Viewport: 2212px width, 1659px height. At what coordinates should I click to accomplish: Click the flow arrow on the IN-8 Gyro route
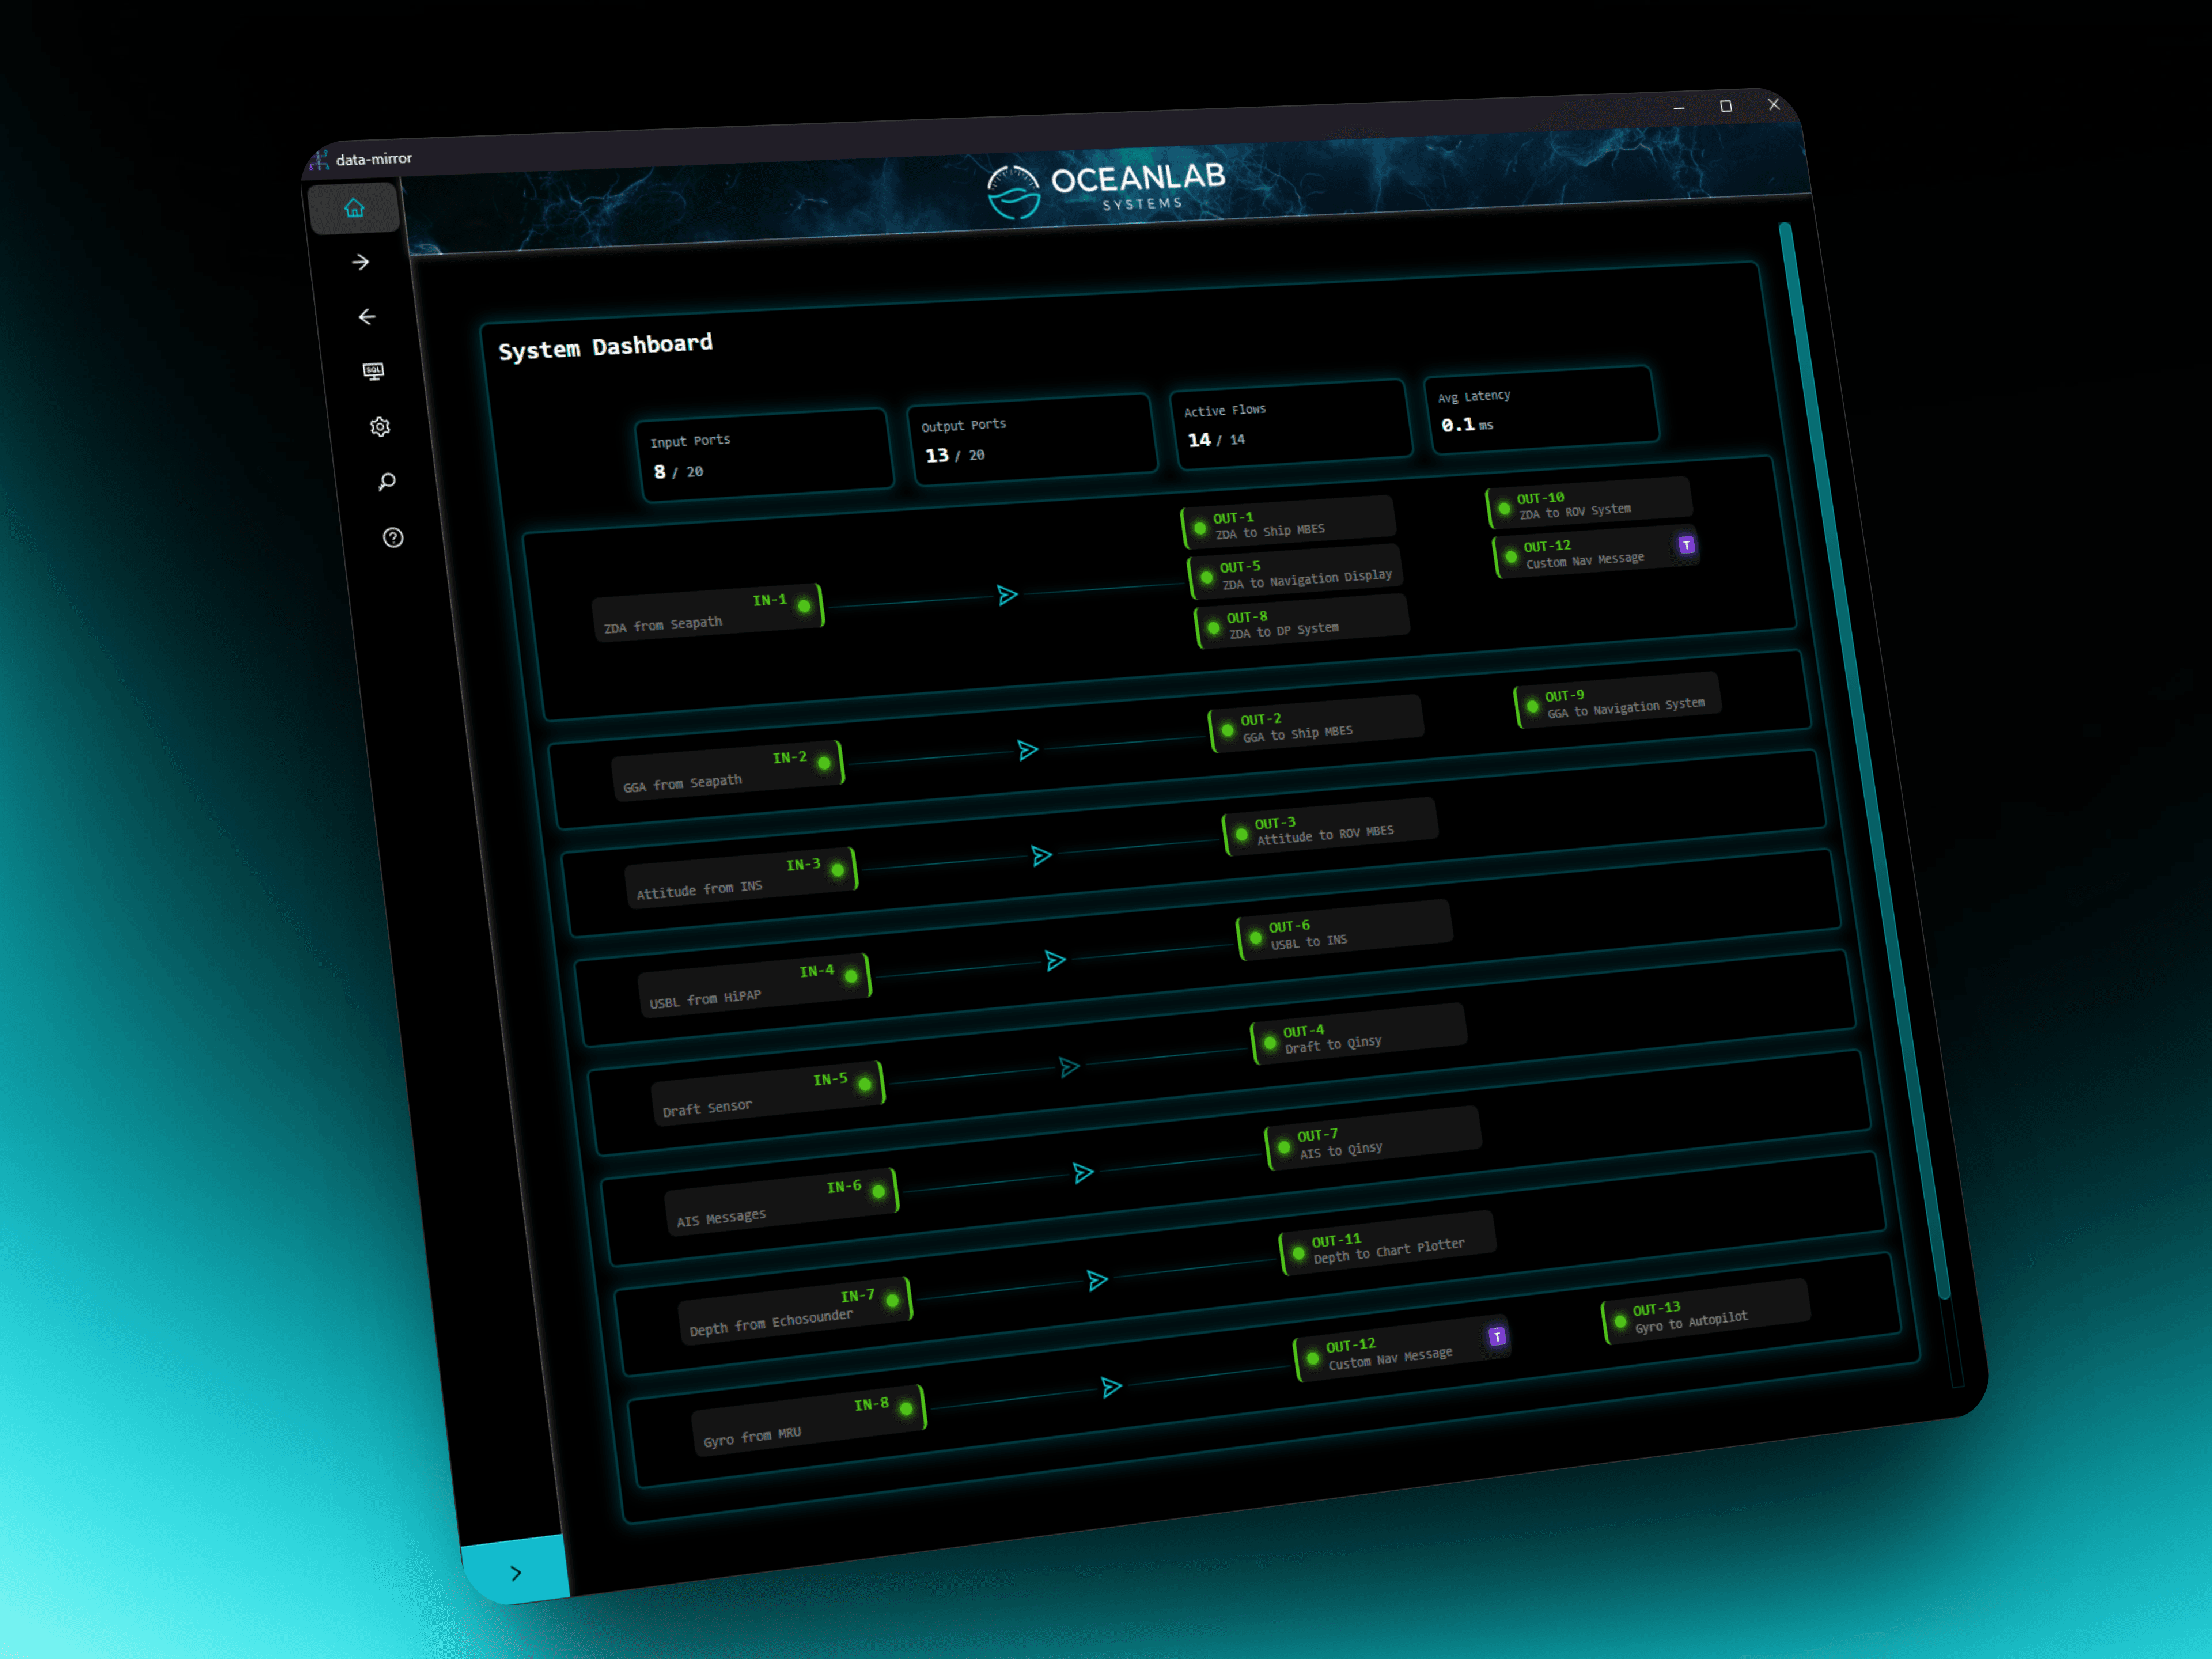click(x=1111, y=1387)
